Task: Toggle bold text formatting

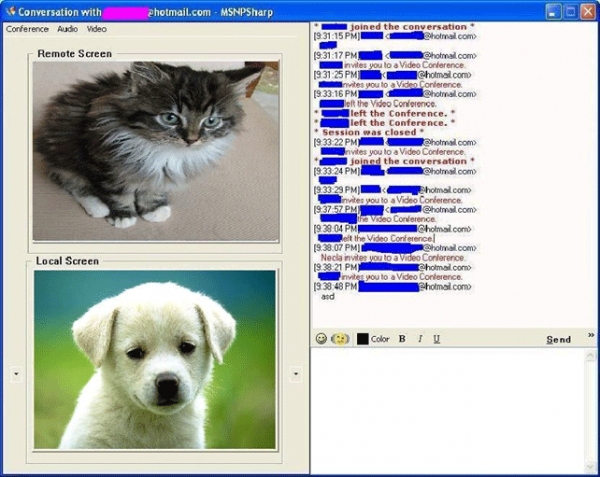Action: point(402,339)
